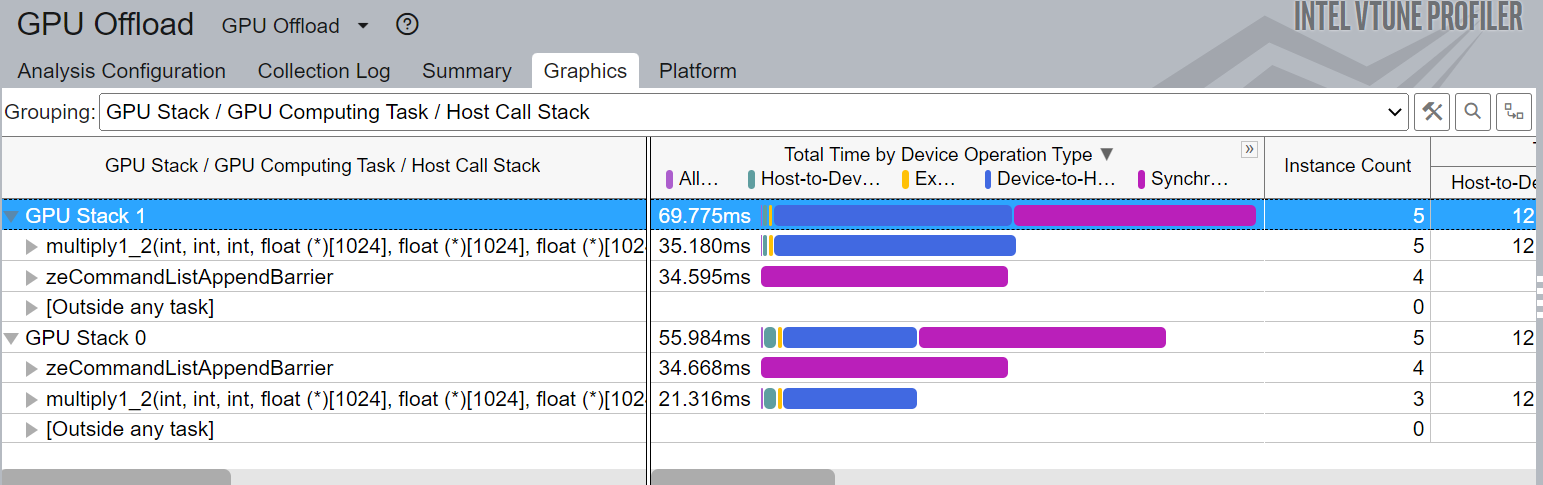
Task: Click the call stack mode icon
Action: [x=1514, y=112]
